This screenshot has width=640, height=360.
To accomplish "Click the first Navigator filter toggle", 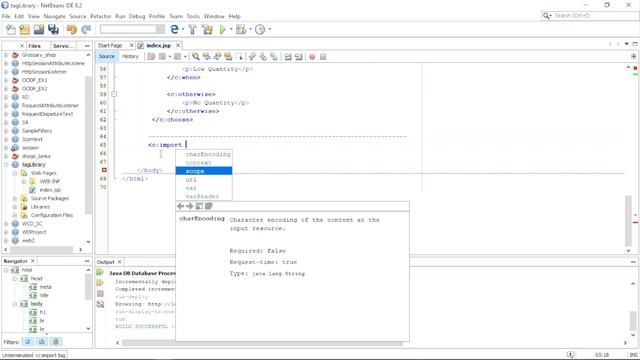I will tap(28, 342).
